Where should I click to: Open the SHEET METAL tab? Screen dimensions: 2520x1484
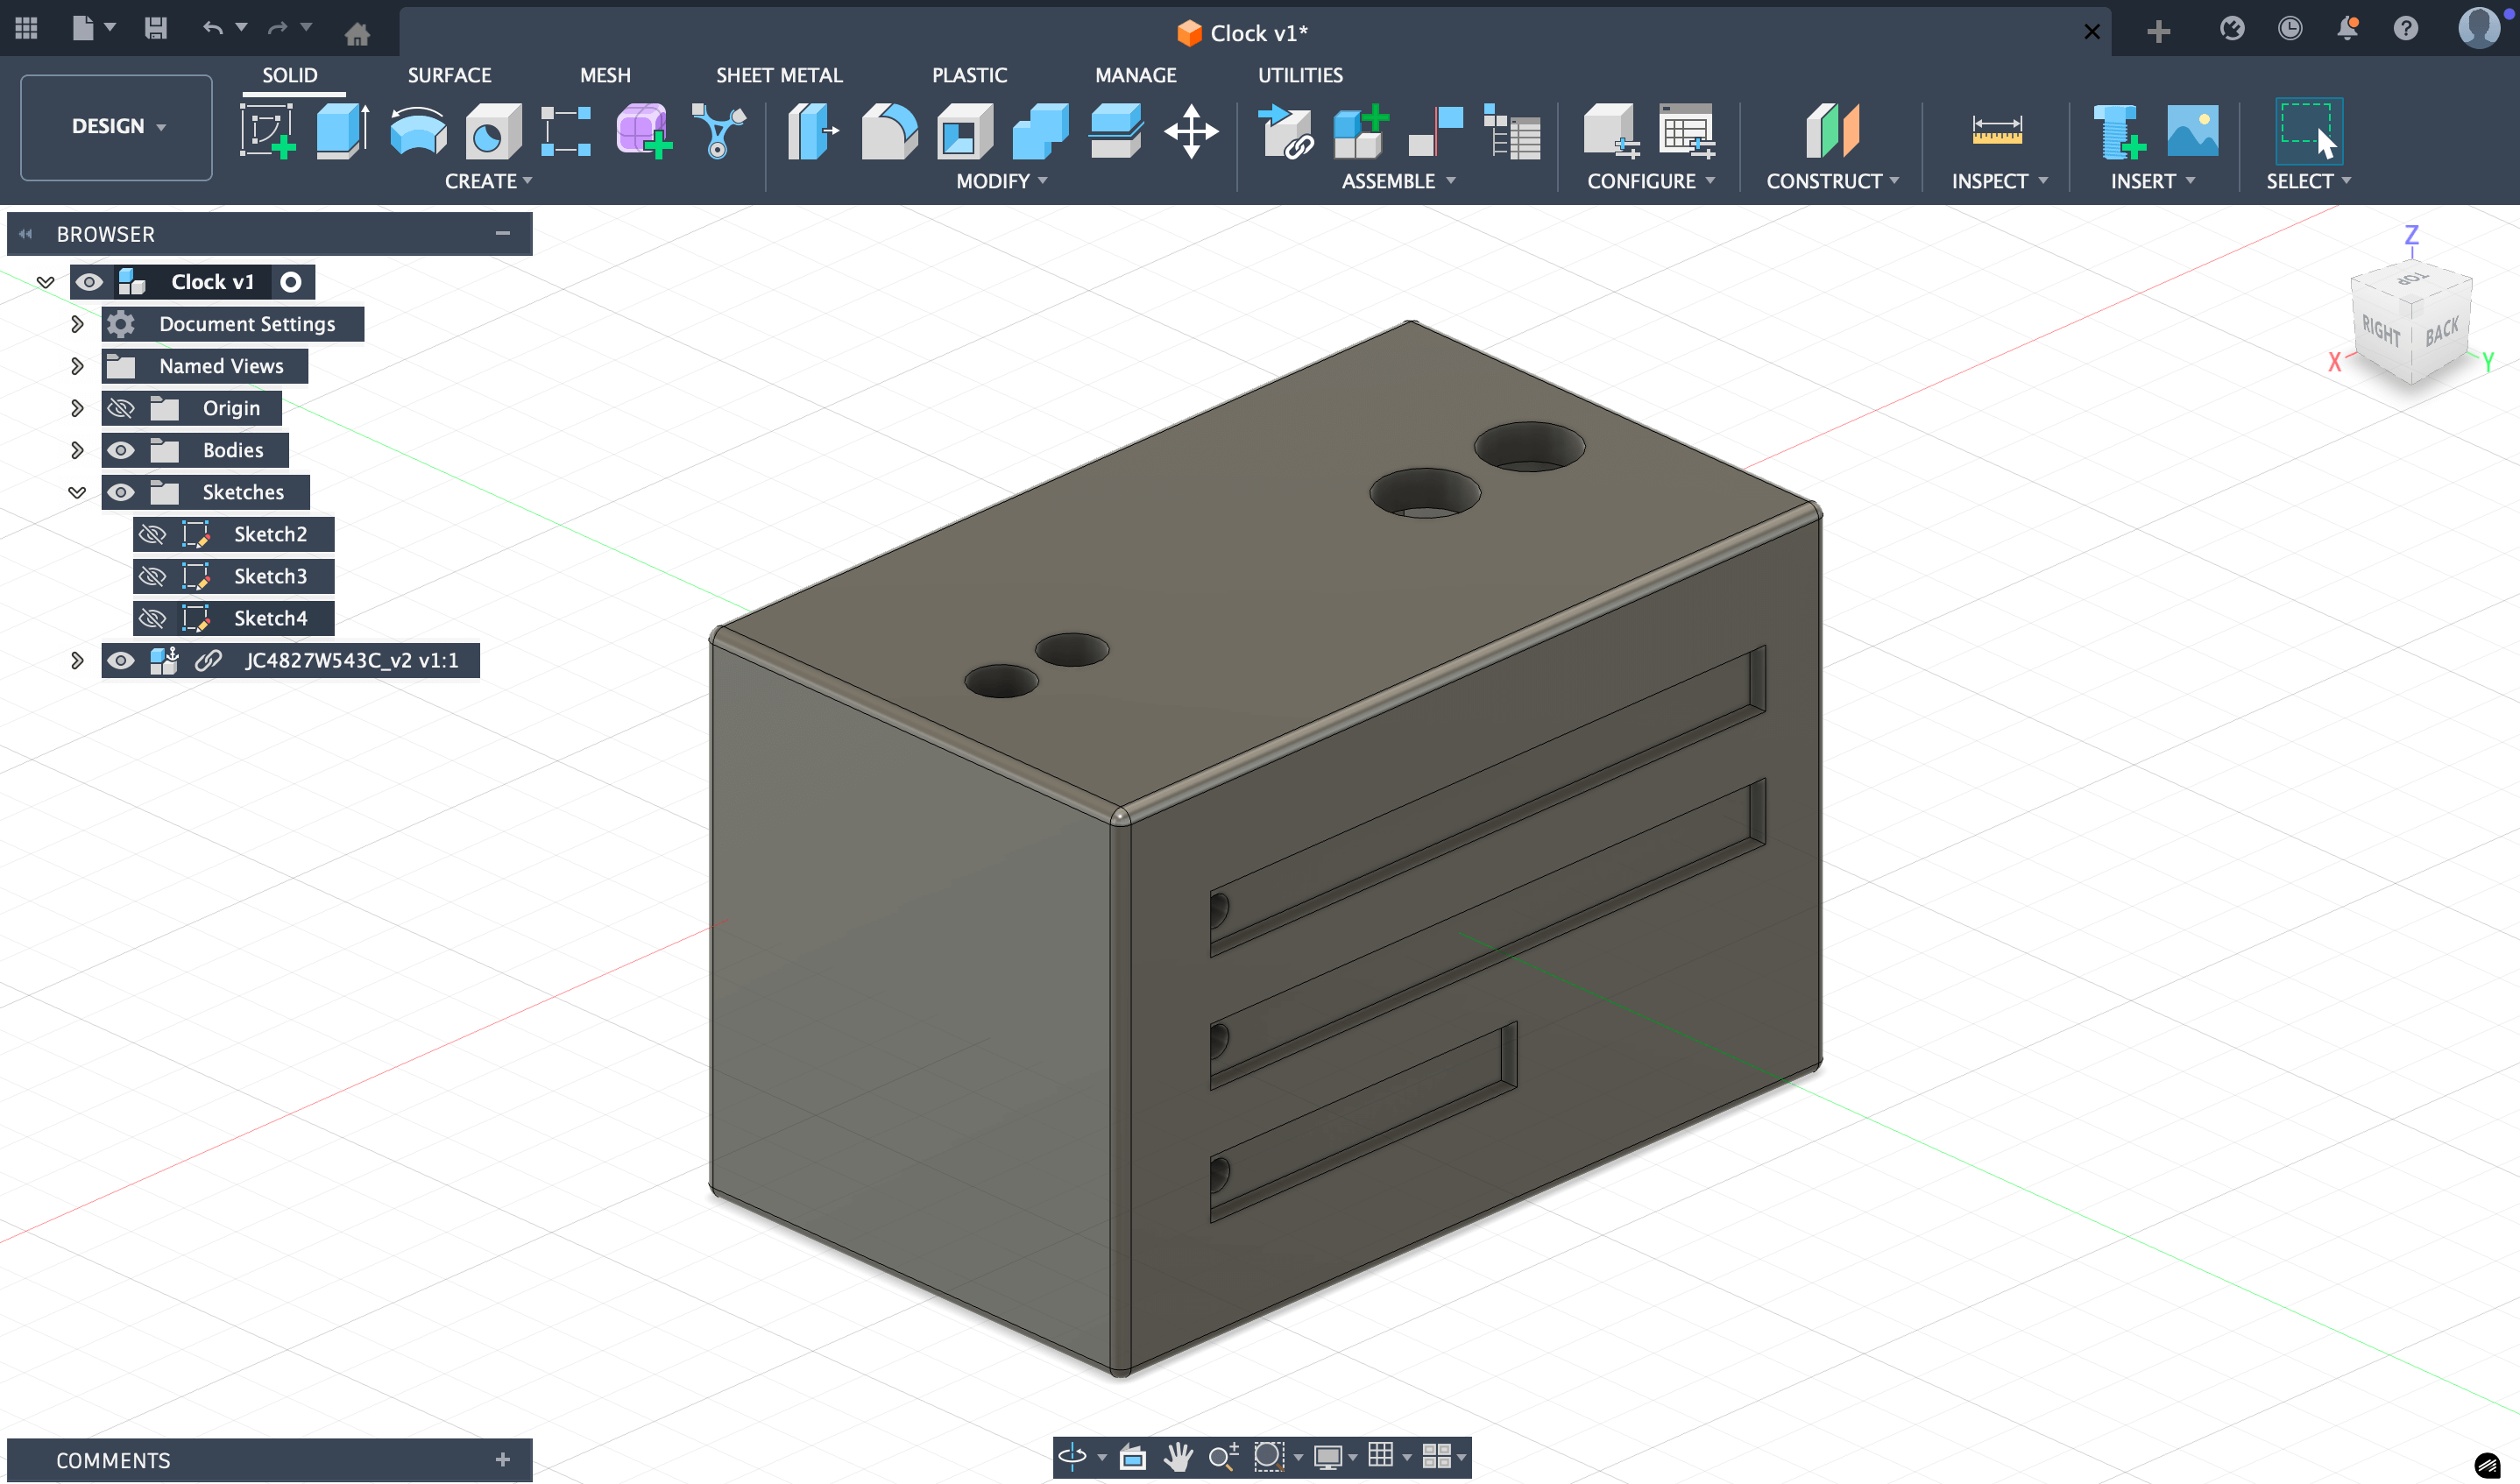tap(778, 75)
